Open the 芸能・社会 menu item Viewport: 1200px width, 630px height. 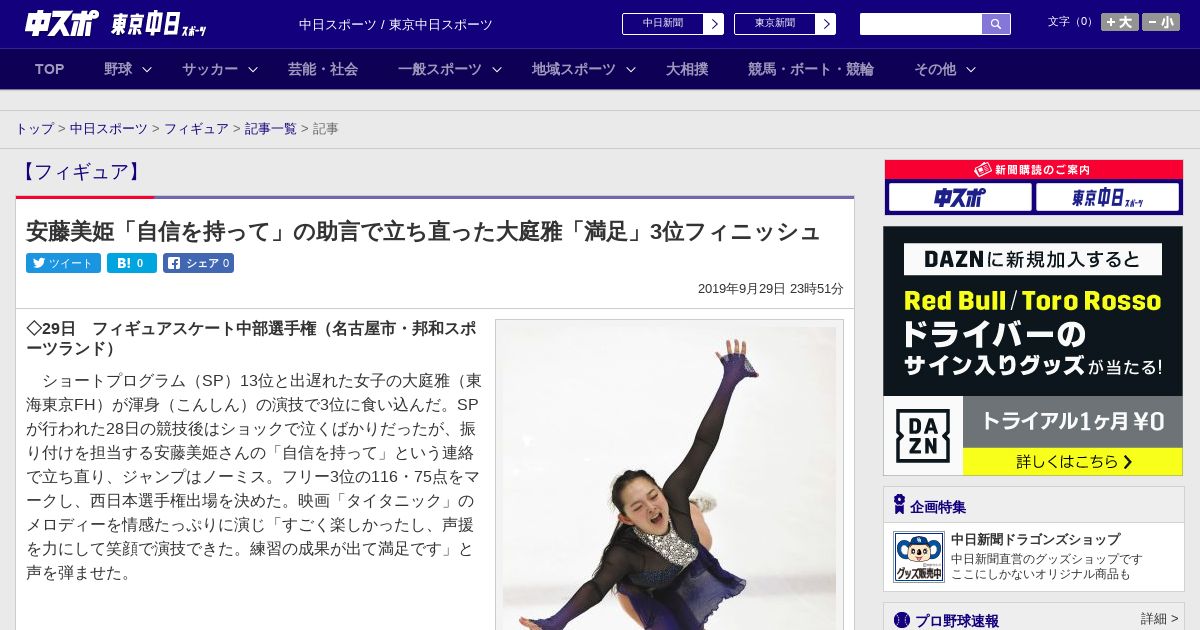point(323,69)
